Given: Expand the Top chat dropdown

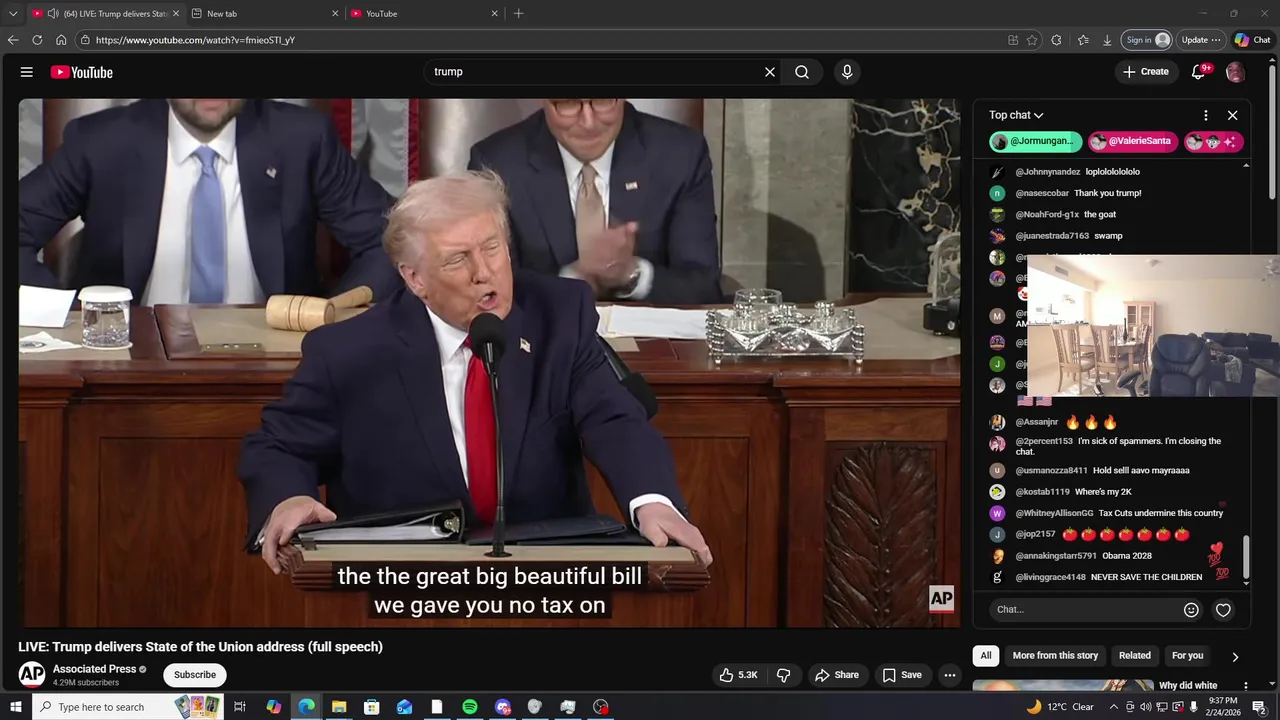Looking at the screenshot, I should point(1016,115).
